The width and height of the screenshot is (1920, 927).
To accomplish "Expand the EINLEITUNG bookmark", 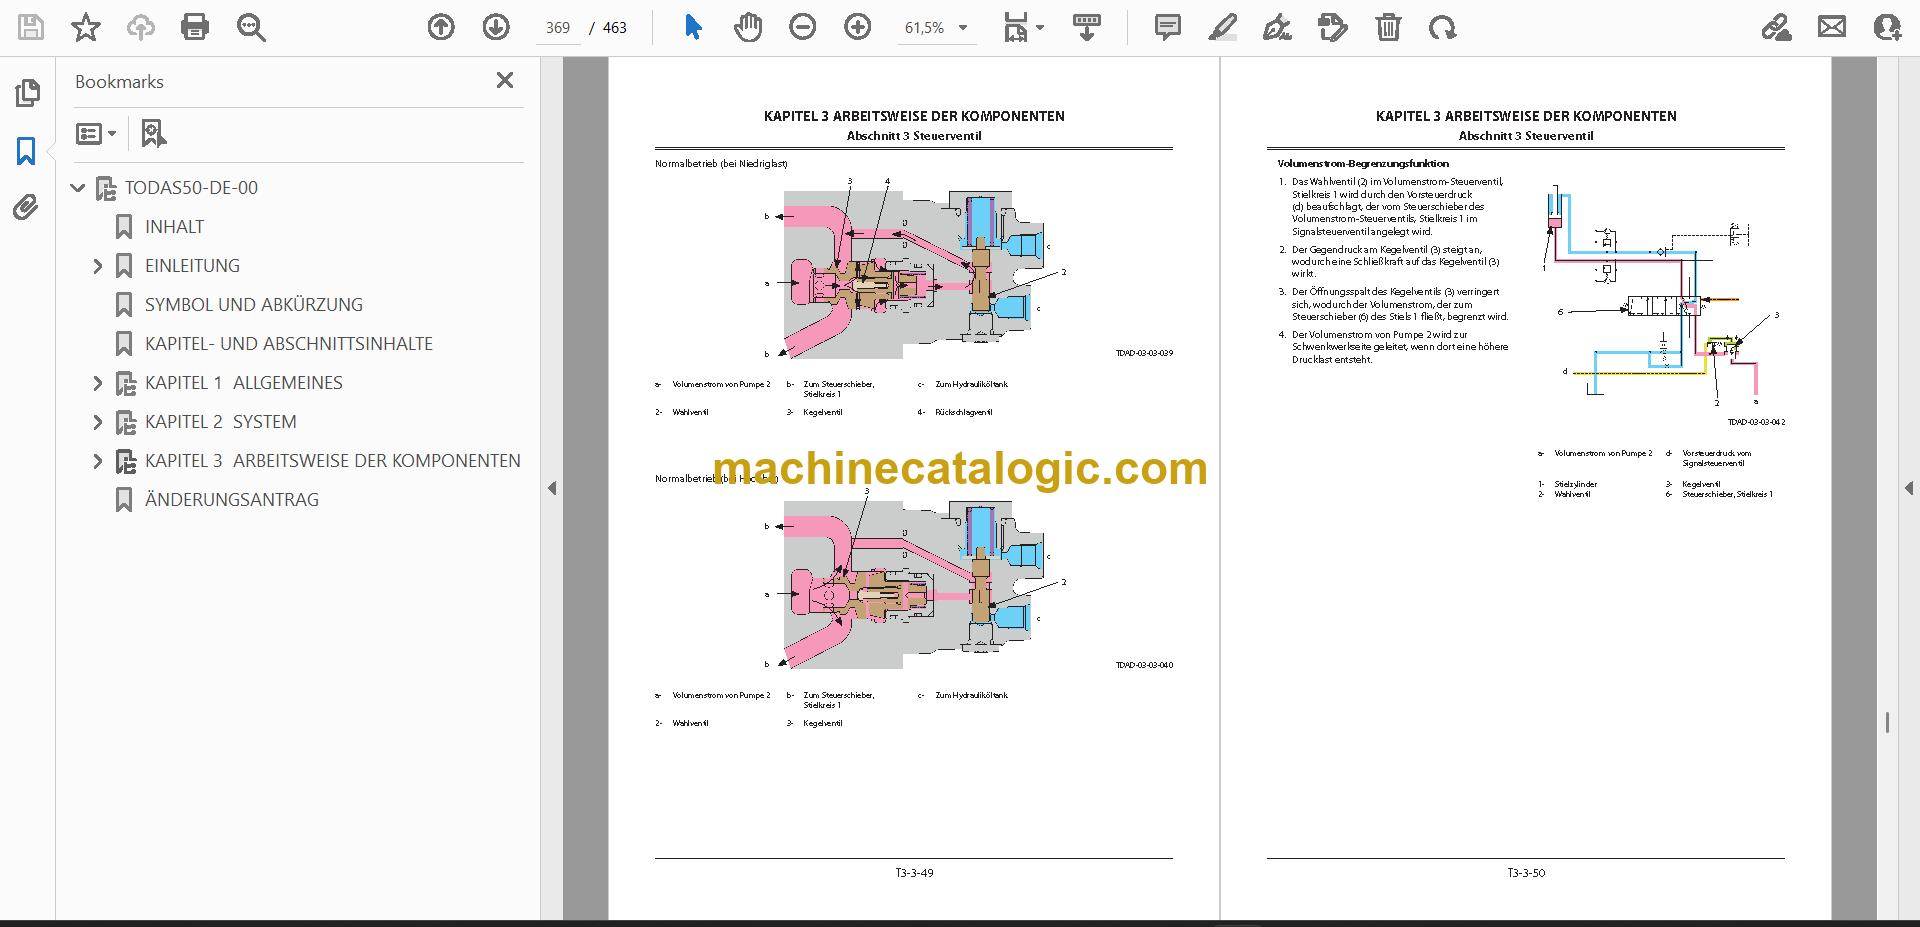I will 97,266.
